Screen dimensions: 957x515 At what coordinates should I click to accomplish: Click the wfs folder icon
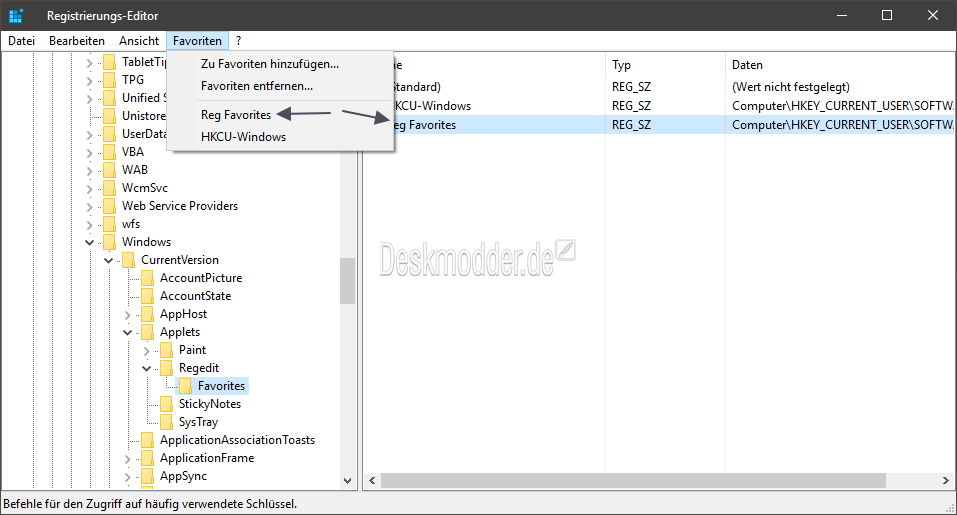[109, 224]
